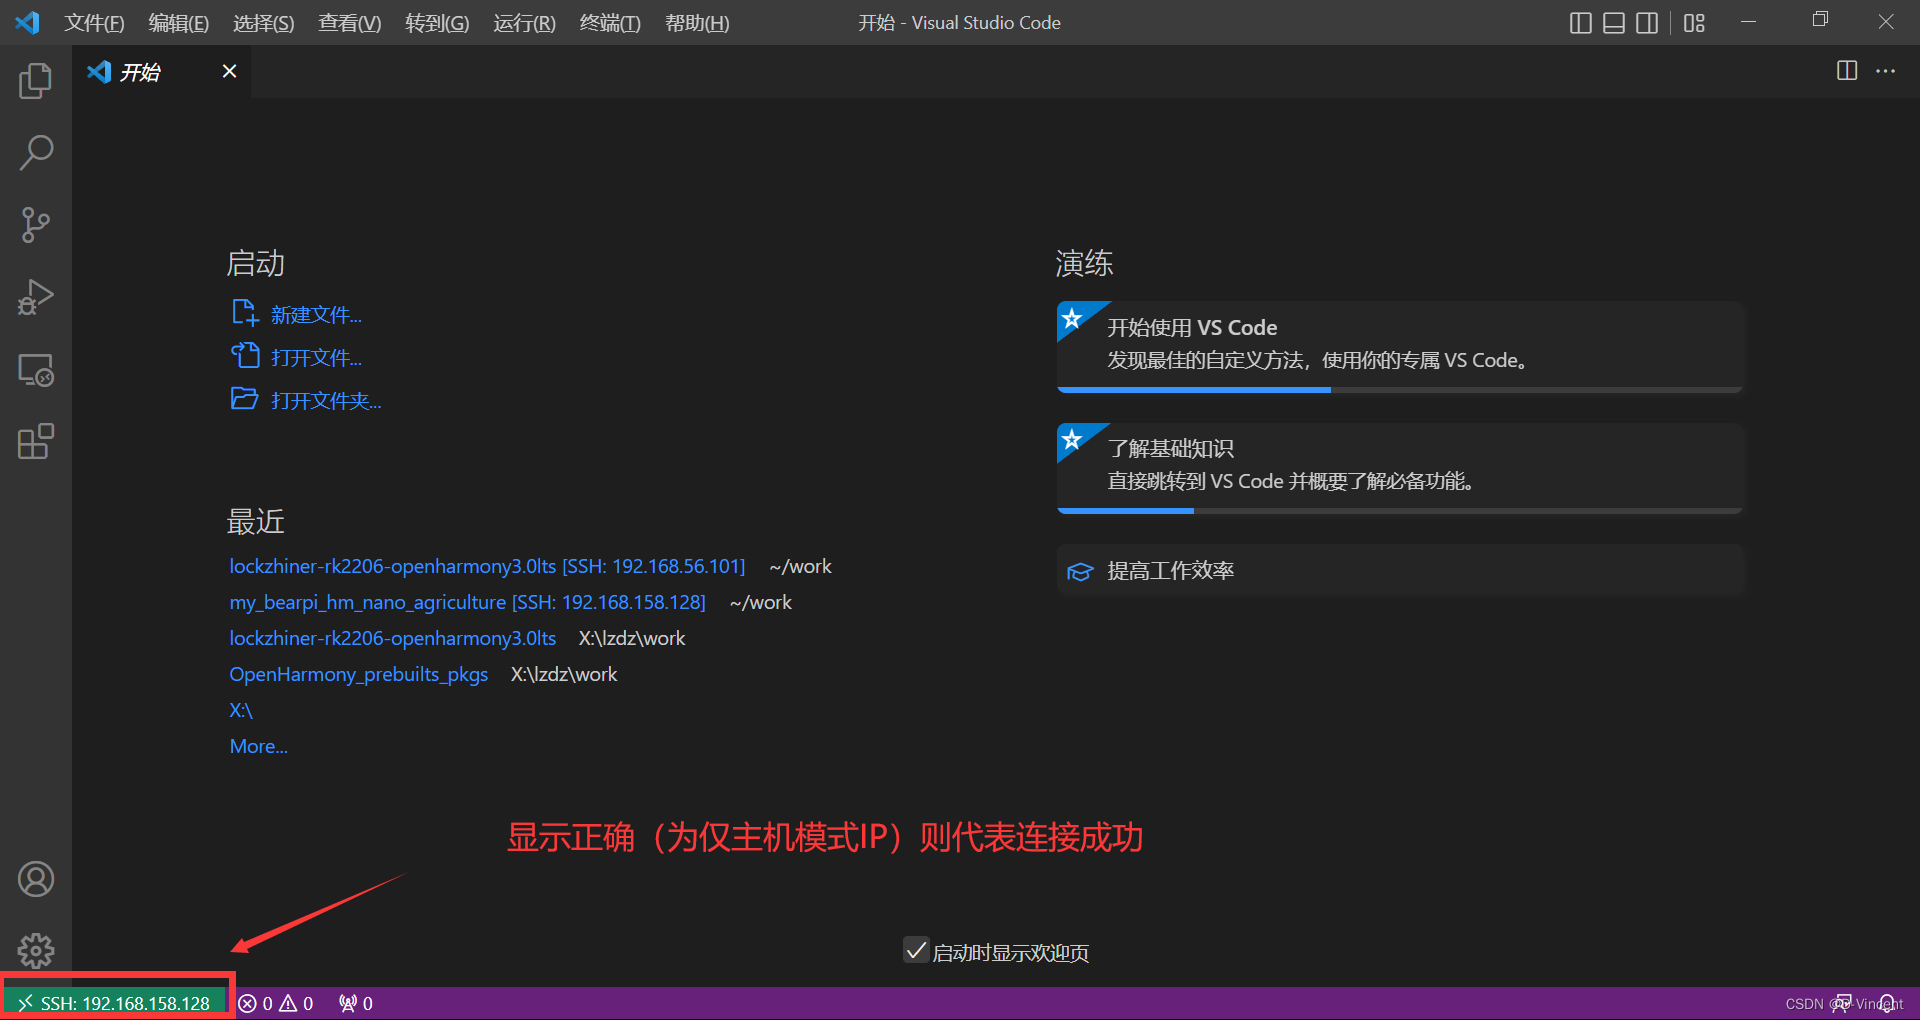
Task: Click progress bar under 了解基础知识
Action: click(1400, 511)
